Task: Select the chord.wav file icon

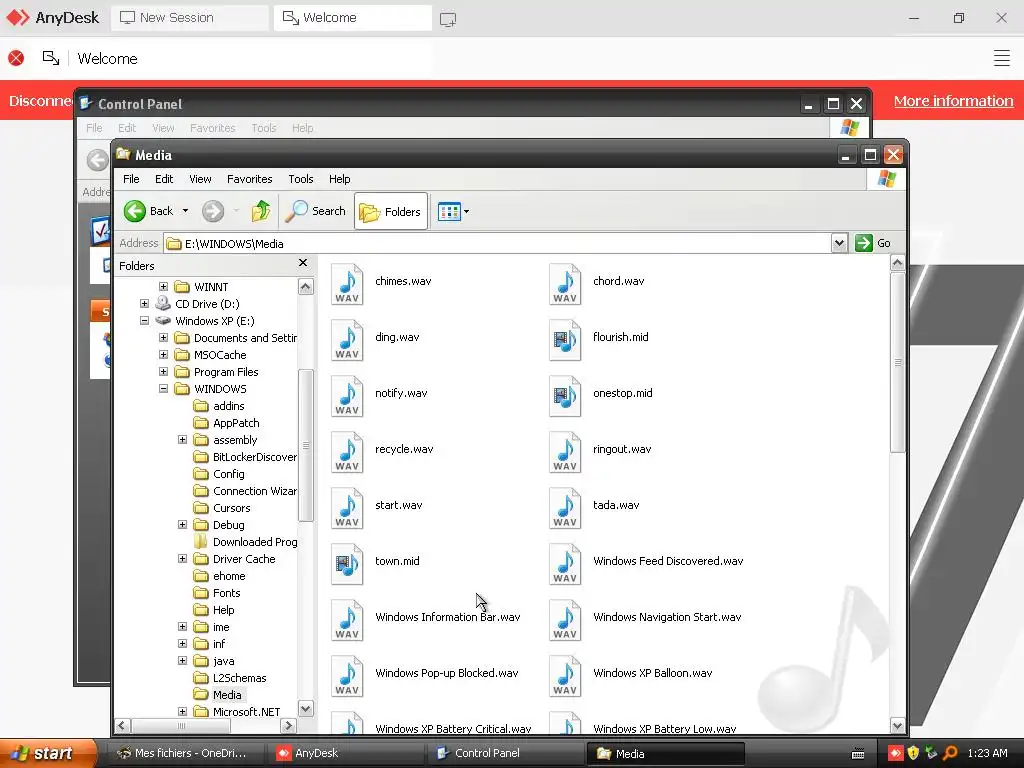Action: tap(565, 284)
